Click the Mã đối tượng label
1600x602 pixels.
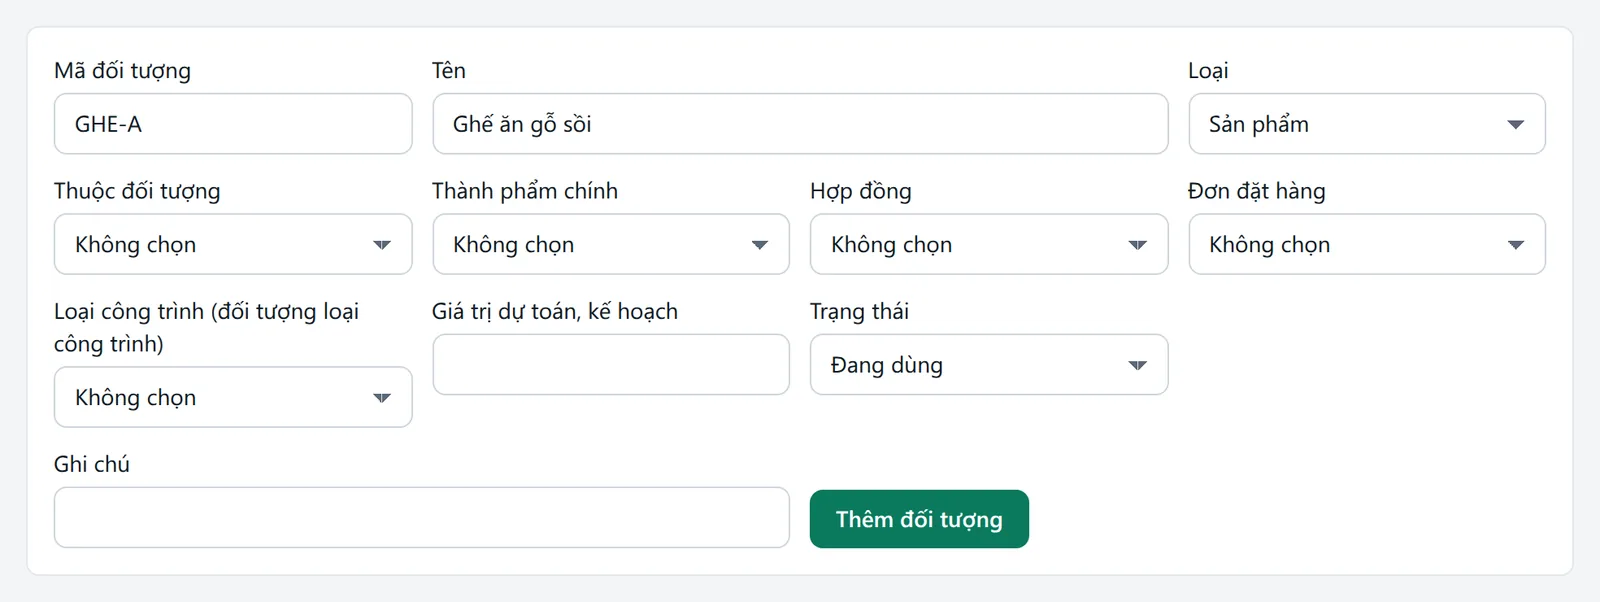click(122, 71)
